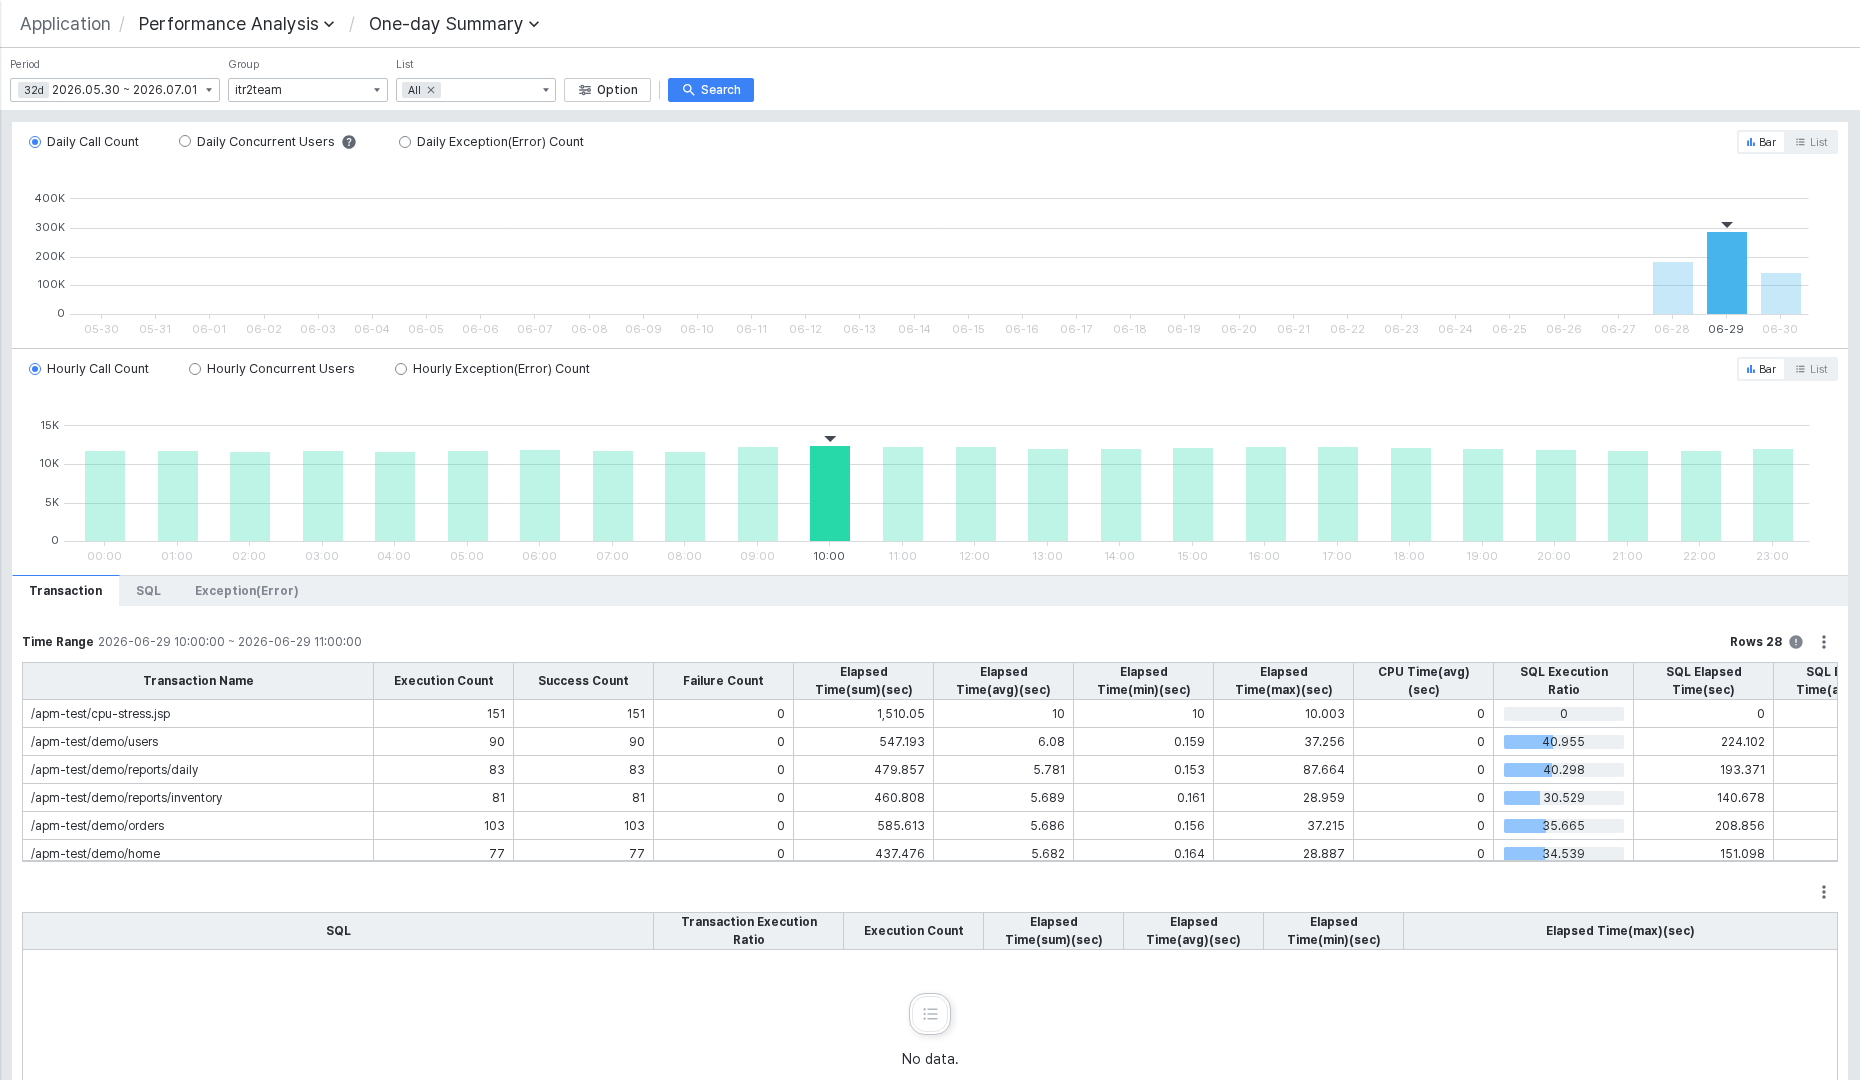This screenshot has width=1860, height=1080.
Task: Select the 06-28 bar in daily chart
Action: pyautogui.click(x=1672, y=288)
